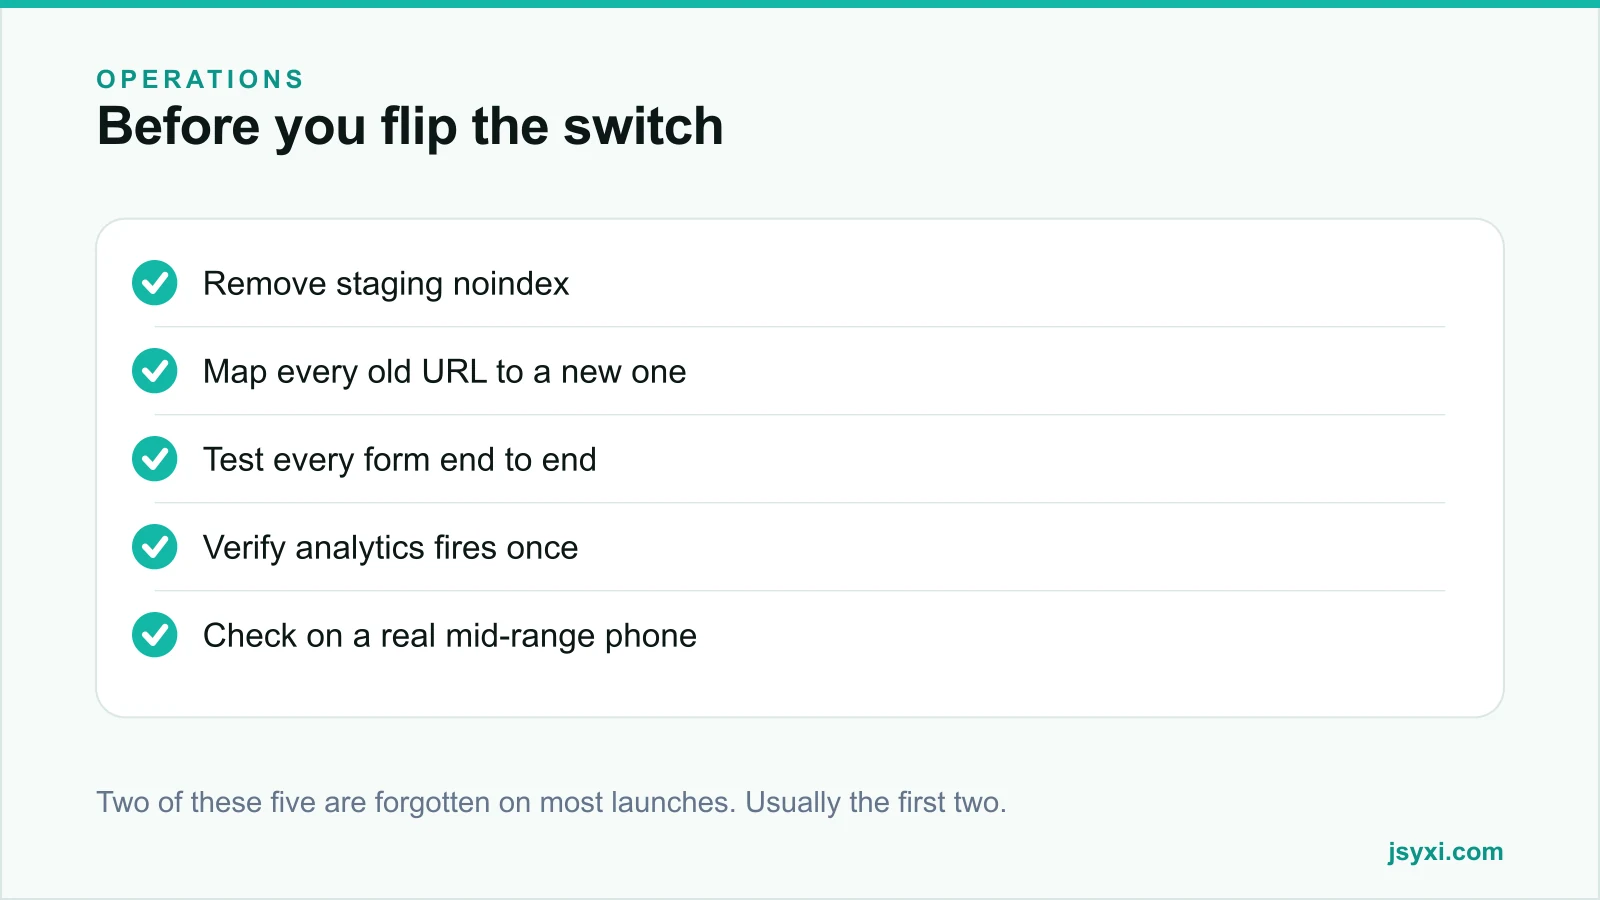Image resolution: width=1600 pixels, height=900 pixels.
Task: Click the 'Test every form end to end' item
Action: pyautogui.click(x=400, y=460)
